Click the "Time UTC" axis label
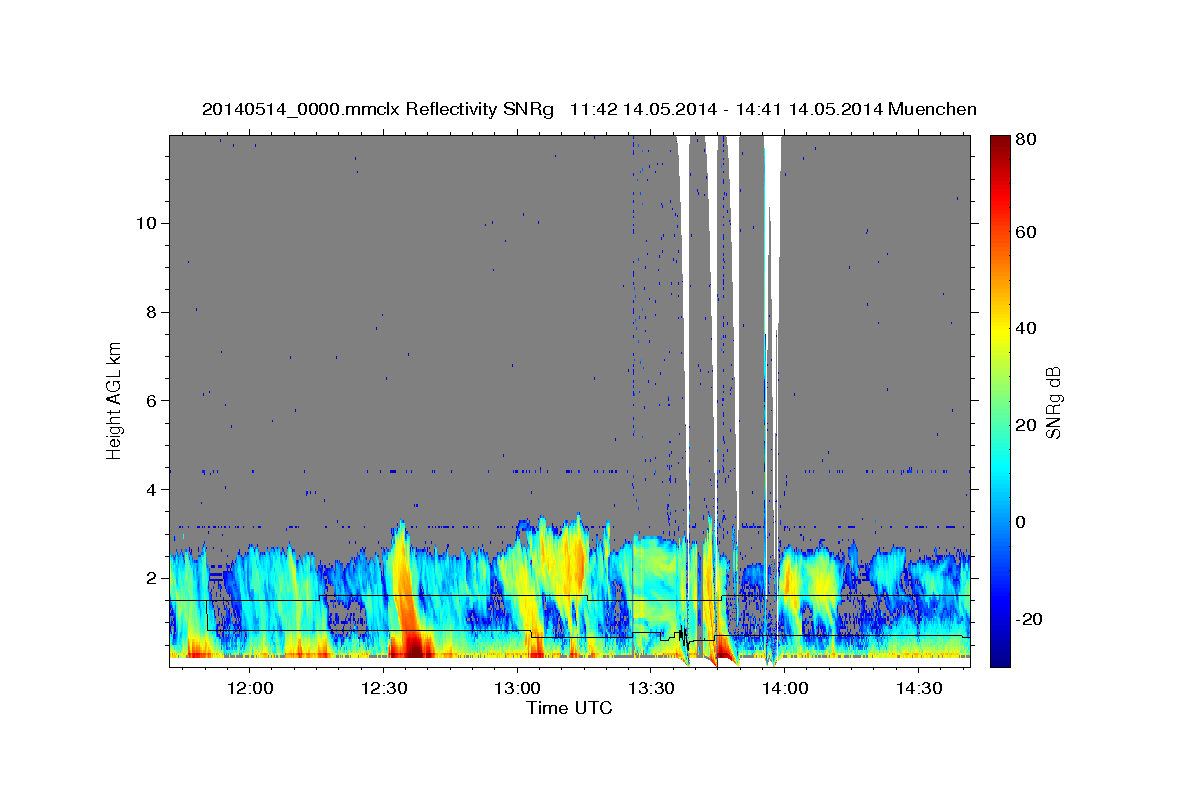This screenshot has width=1200, height=800. (x=569, y=708)
